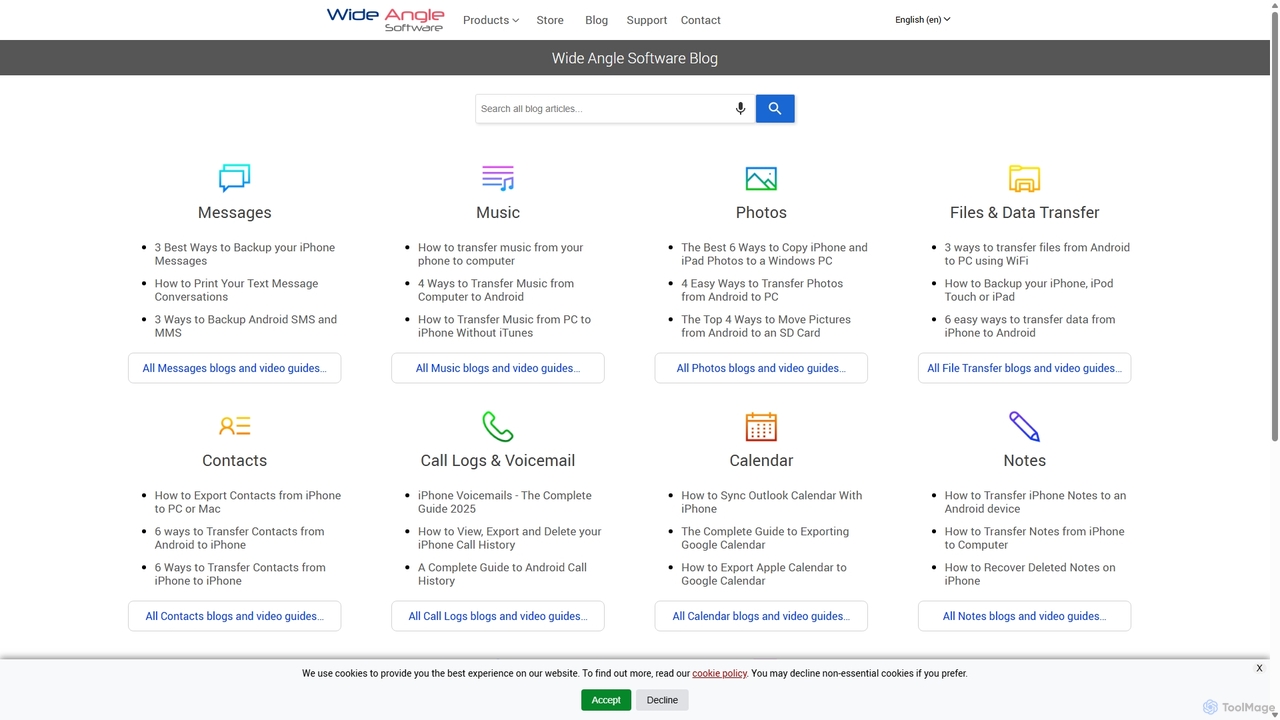Click the Messages chat bubbles icon
This screenshot has height=720, width=1280.
234,178
